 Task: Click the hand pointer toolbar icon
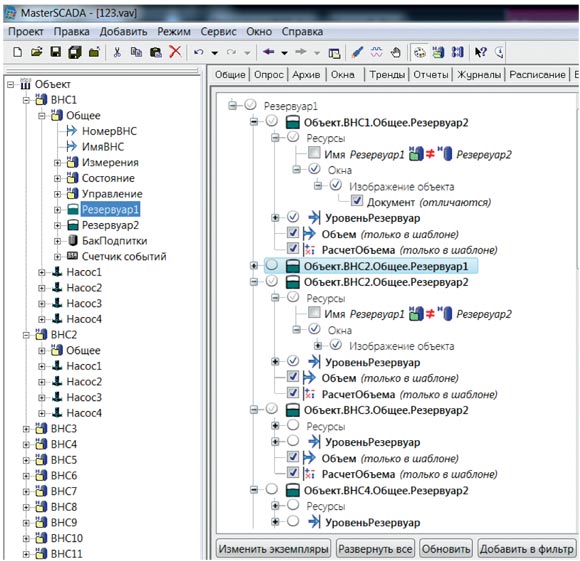pyautogui.click(x=396, y=52)
